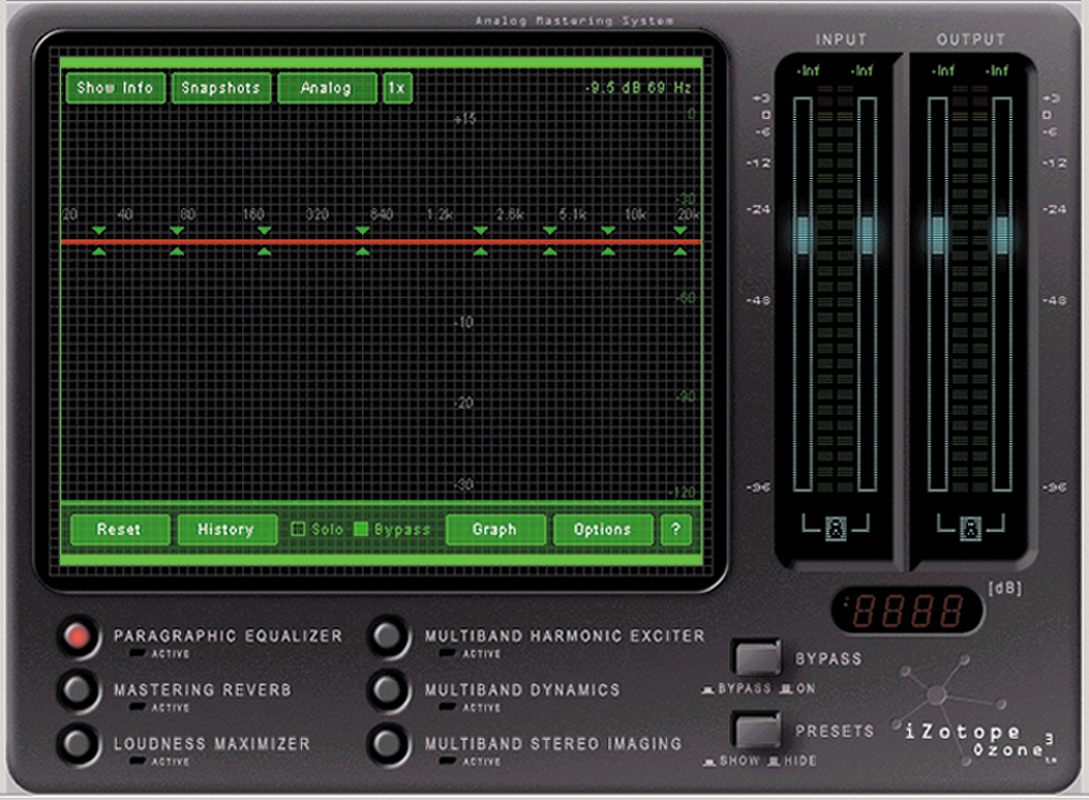The width and height of the screenshot is (1089, 800).
Task: Select the third EQ band node from the left
Action: [264, 241]
